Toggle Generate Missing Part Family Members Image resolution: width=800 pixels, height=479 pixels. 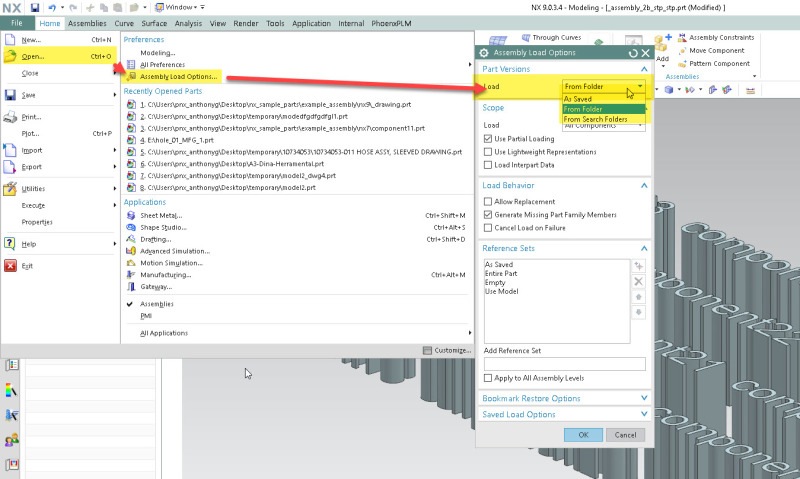(488, 215)
